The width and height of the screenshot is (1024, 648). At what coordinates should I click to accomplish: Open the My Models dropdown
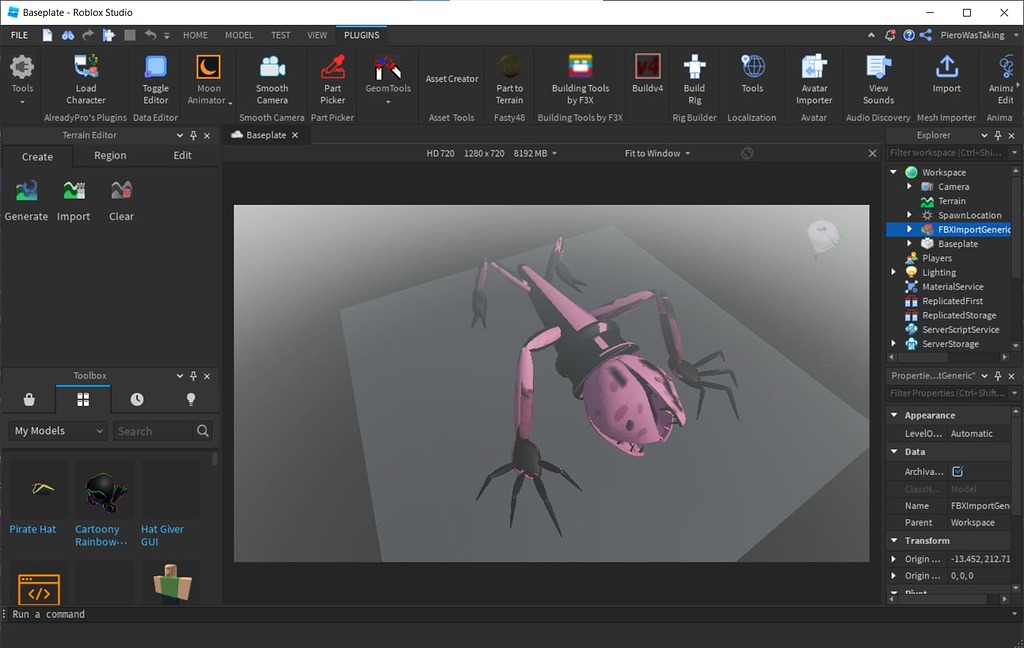click(x=58, y=430)
